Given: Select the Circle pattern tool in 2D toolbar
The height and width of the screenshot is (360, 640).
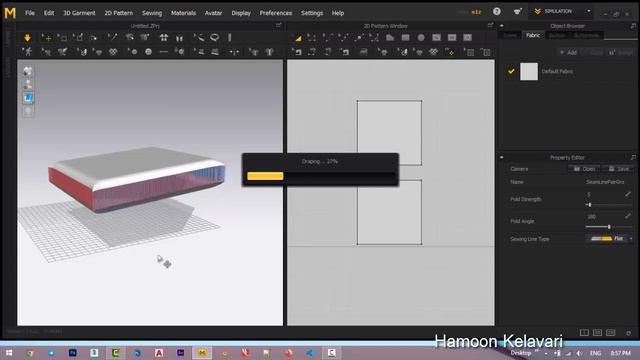Looking at the screenshot, I should [x=421, y=38].
